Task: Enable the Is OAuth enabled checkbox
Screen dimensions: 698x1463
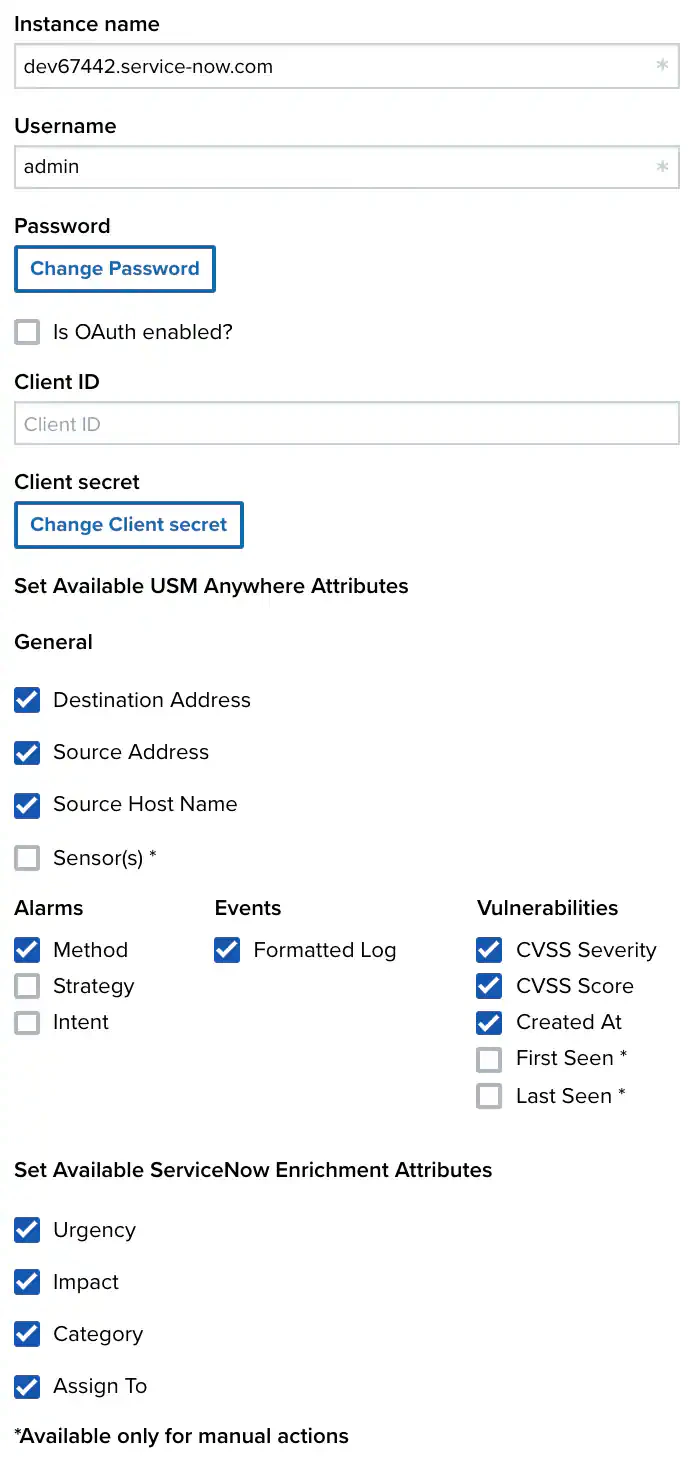Action: coord(27,332)
